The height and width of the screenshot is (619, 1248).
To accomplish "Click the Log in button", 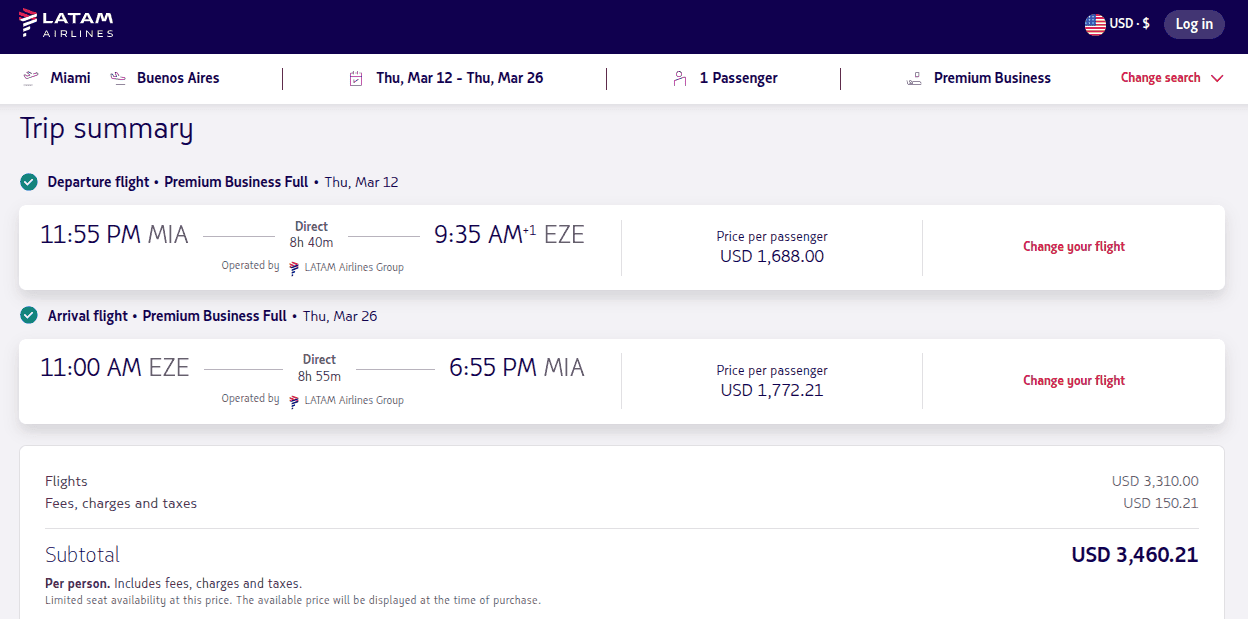I will point(1194,23).
